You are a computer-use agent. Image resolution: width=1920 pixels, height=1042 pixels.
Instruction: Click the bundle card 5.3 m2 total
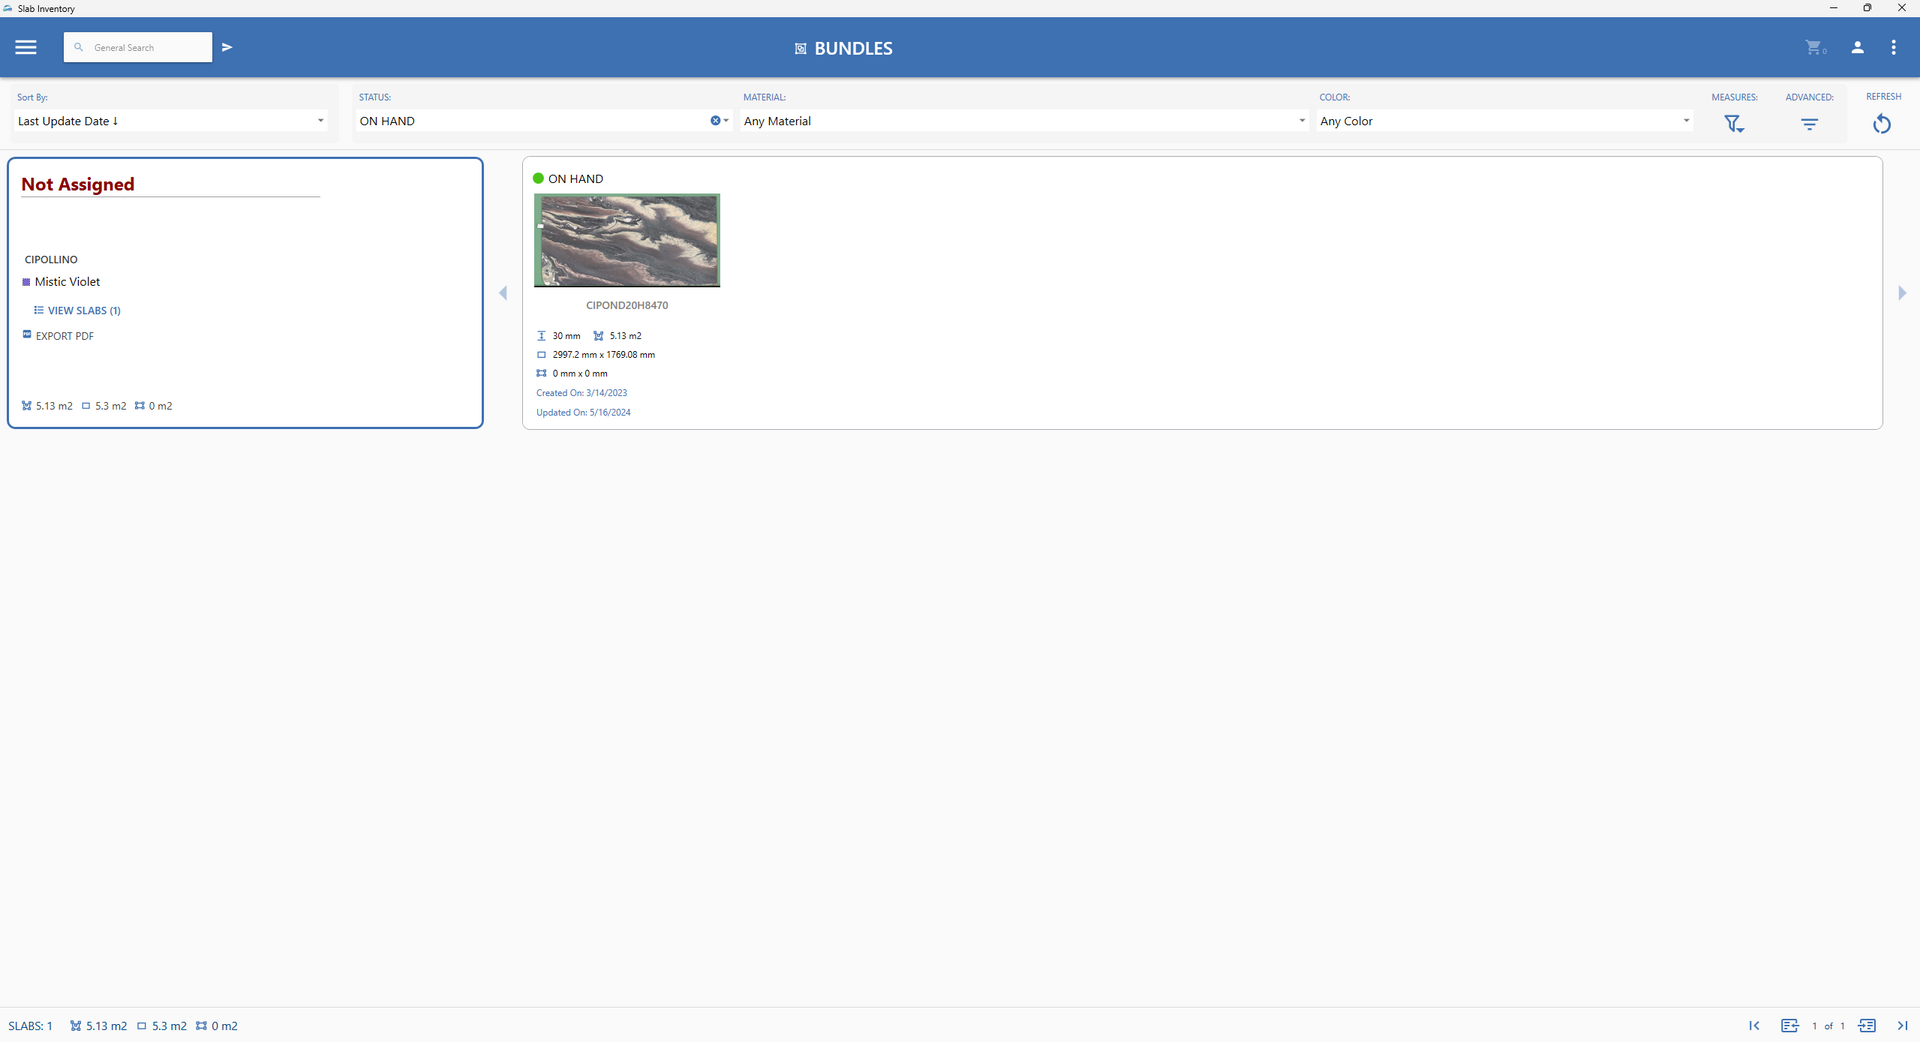click(x=111, y=406)
